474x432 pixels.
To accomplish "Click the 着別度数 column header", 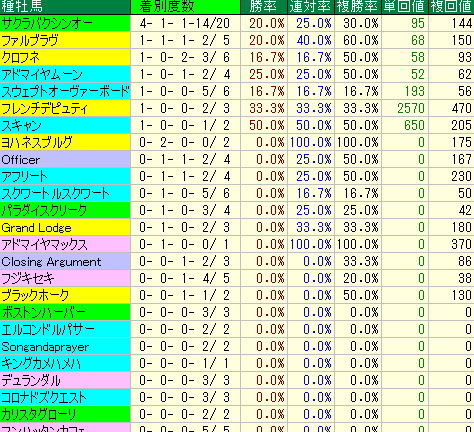I will 185,7.
